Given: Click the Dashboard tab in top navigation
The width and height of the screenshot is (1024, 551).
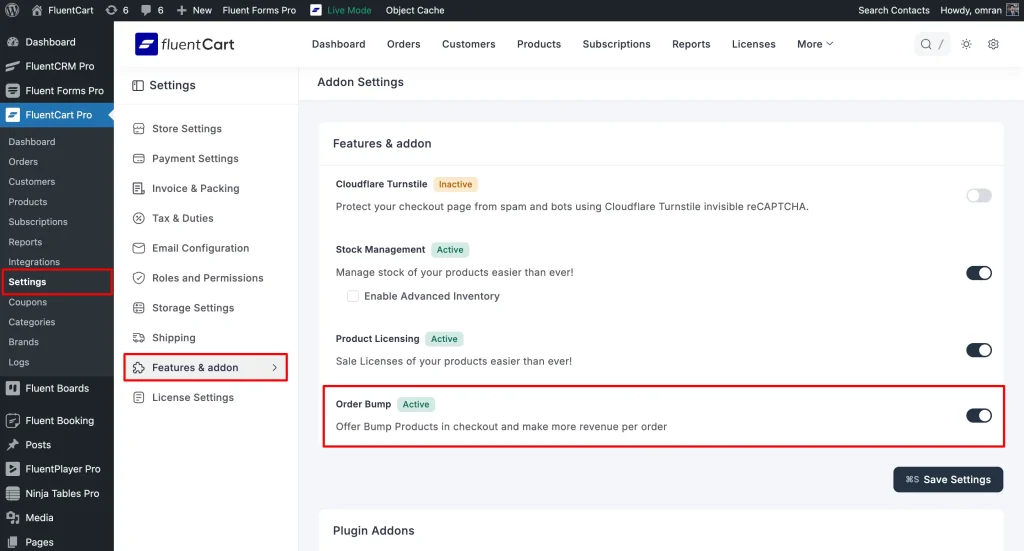Looking at the screenshot, I should point(338,44).
